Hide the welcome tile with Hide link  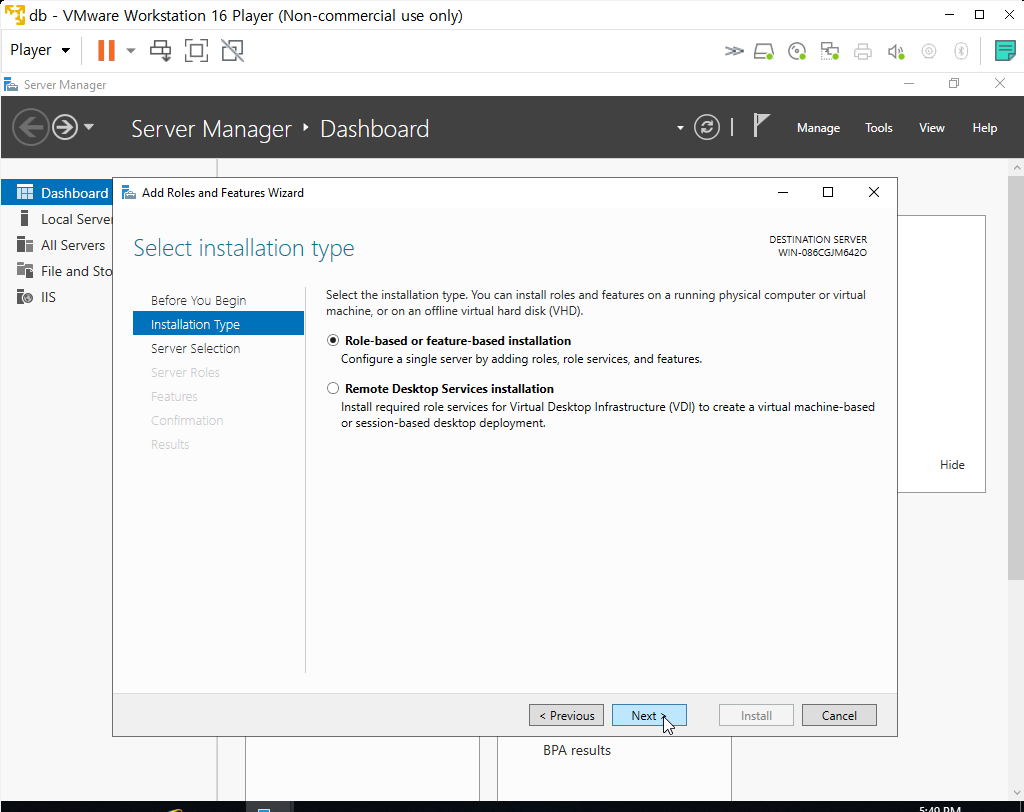click(952, 464)
